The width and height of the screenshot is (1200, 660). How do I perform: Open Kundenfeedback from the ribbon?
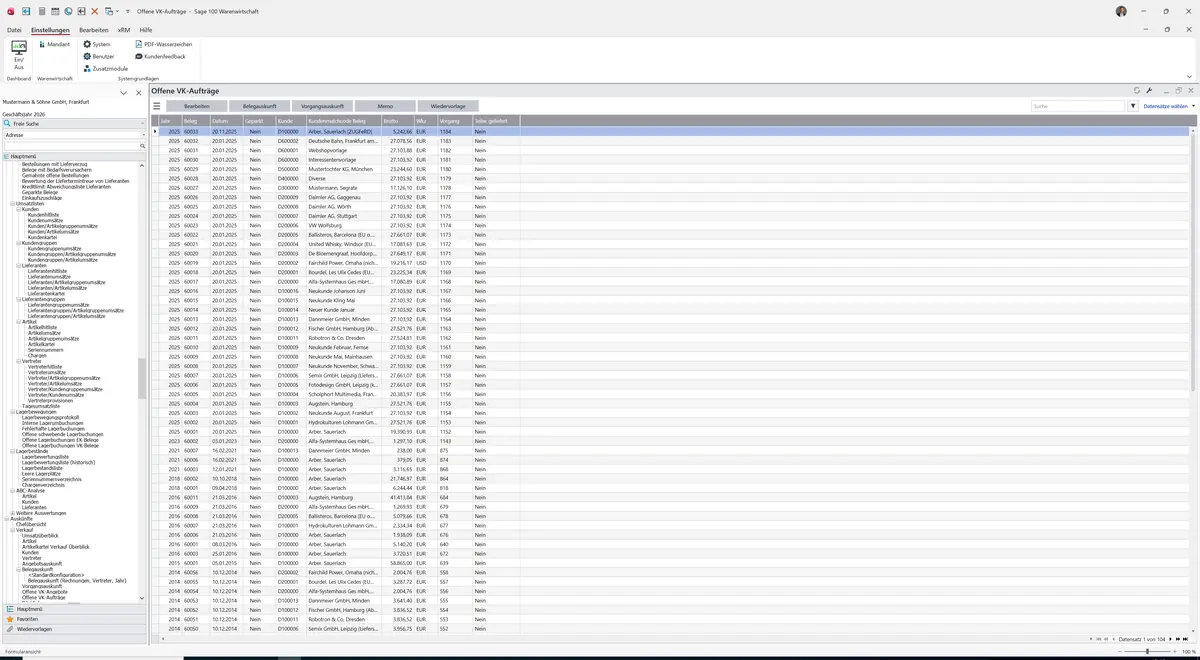tap(160, 57)
